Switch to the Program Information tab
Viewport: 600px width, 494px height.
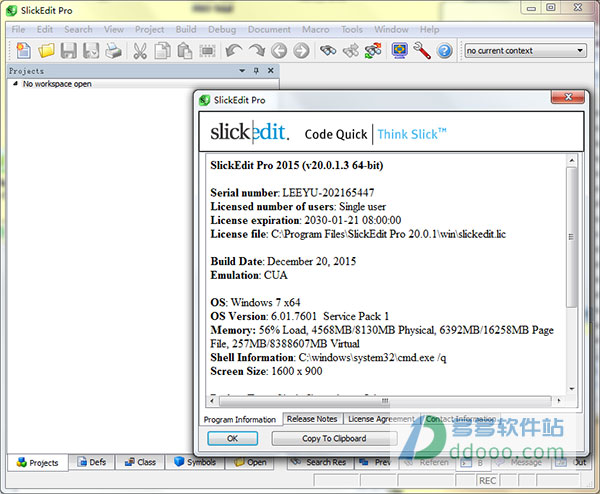(x=240, y=419)
